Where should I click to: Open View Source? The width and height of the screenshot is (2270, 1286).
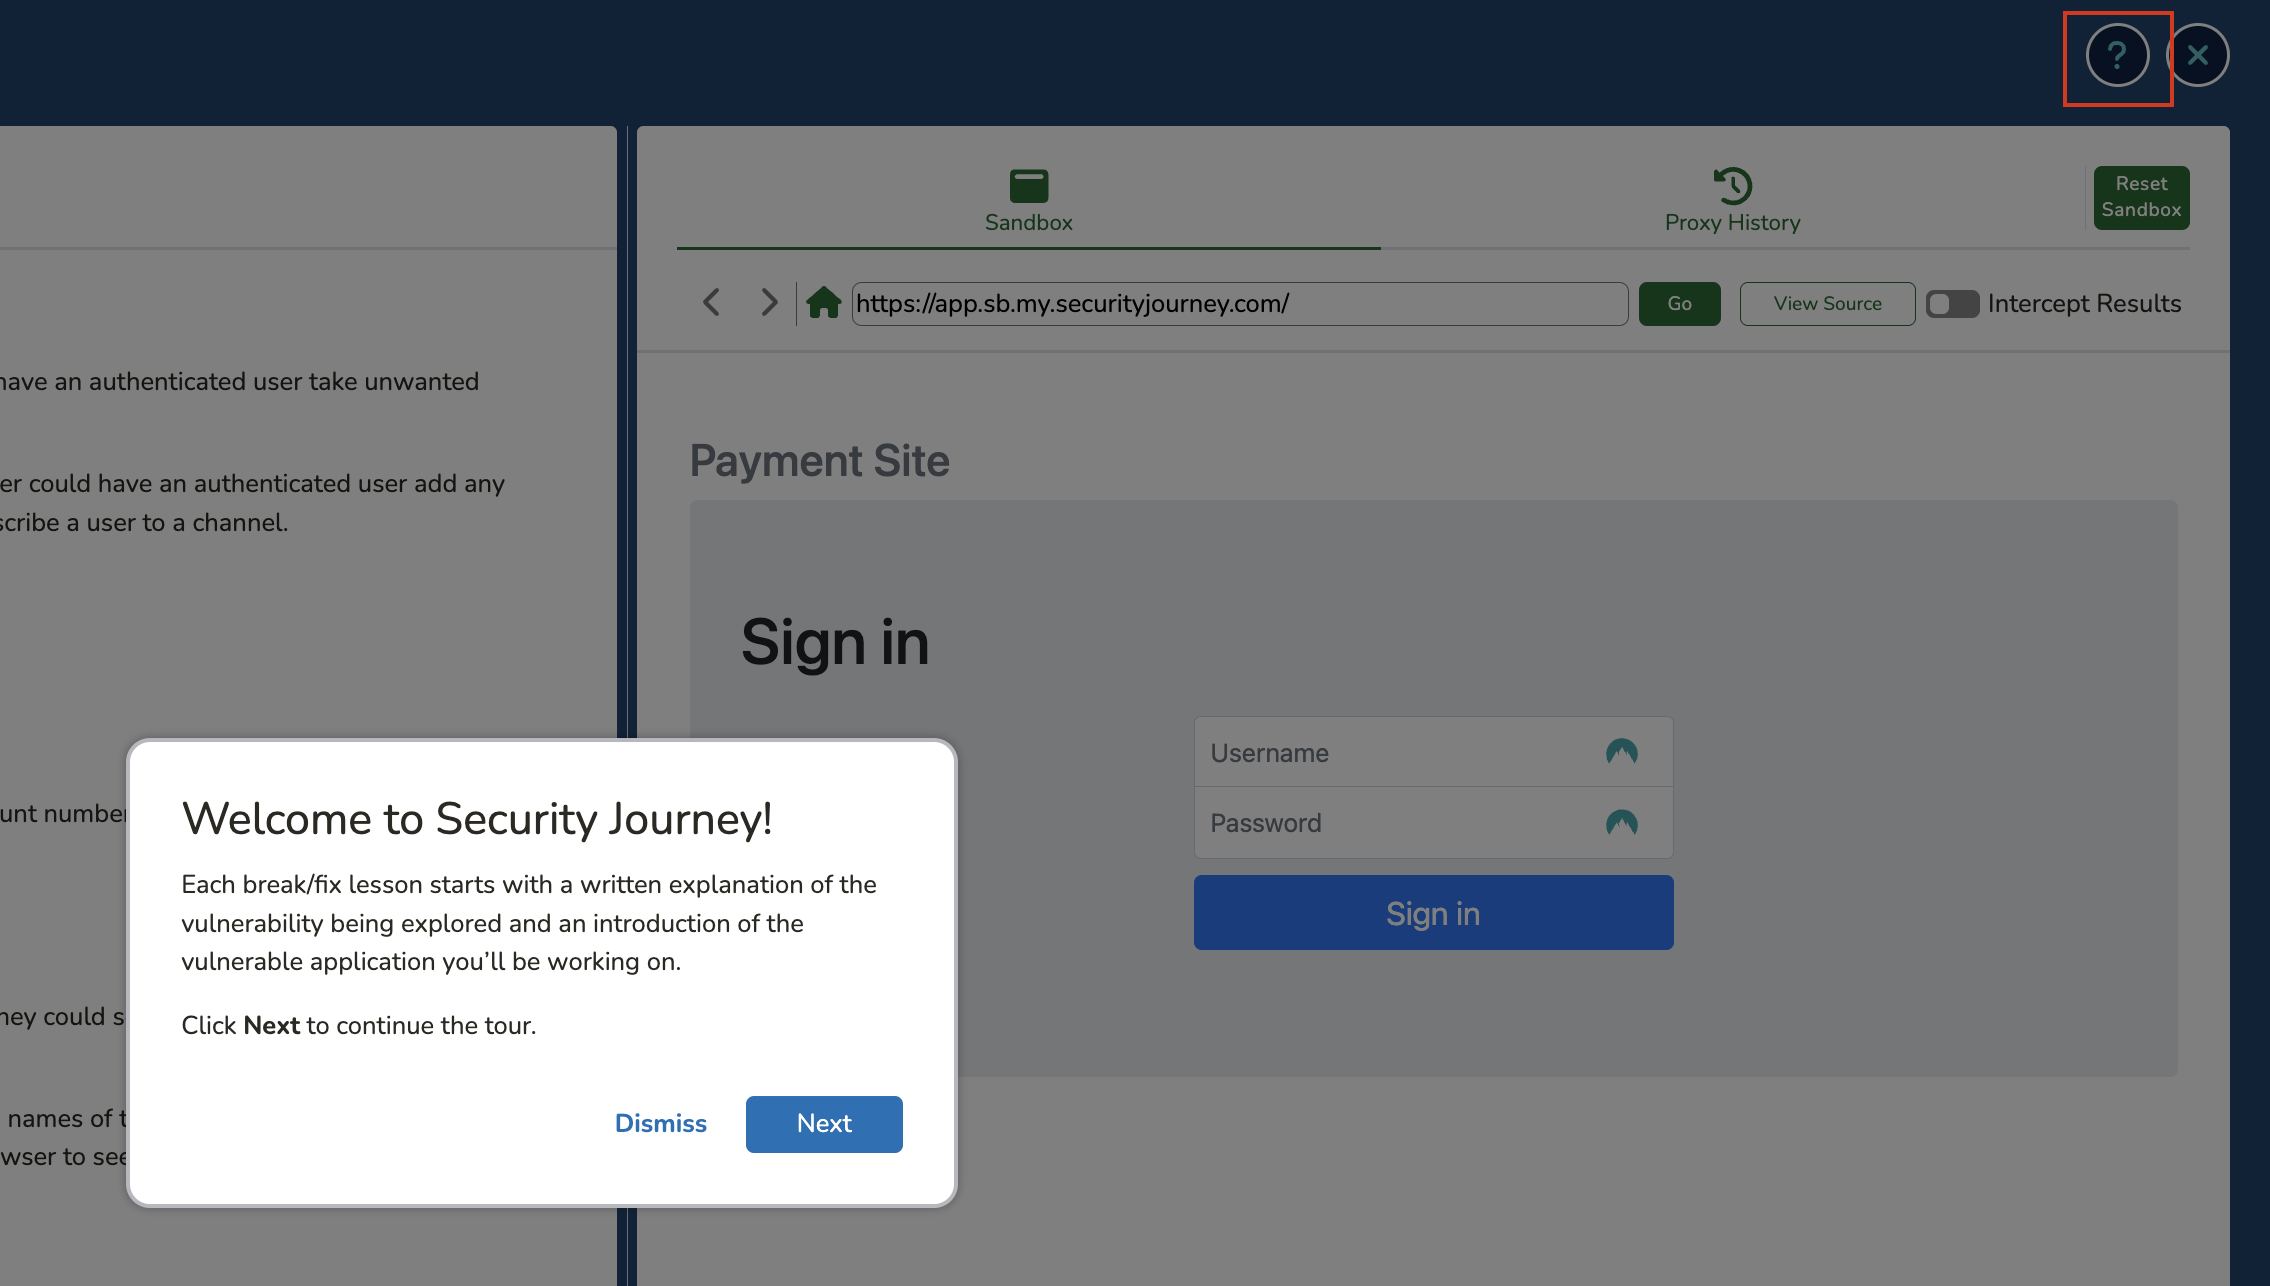[x=1827, y=304]
